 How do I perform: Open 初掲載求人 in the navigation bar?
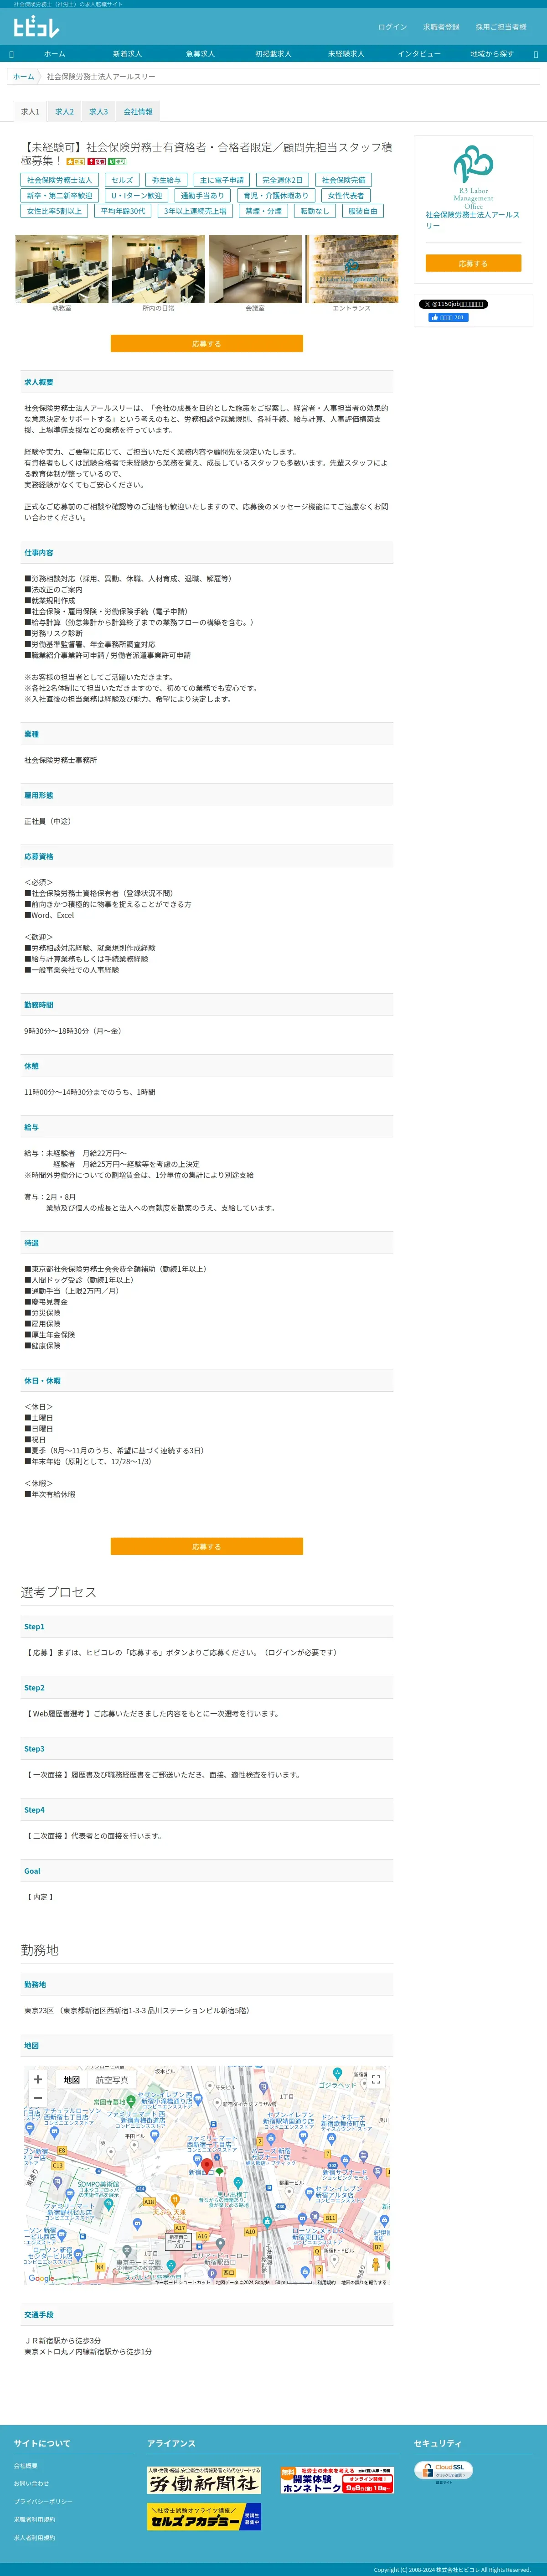tap(273, 54)
